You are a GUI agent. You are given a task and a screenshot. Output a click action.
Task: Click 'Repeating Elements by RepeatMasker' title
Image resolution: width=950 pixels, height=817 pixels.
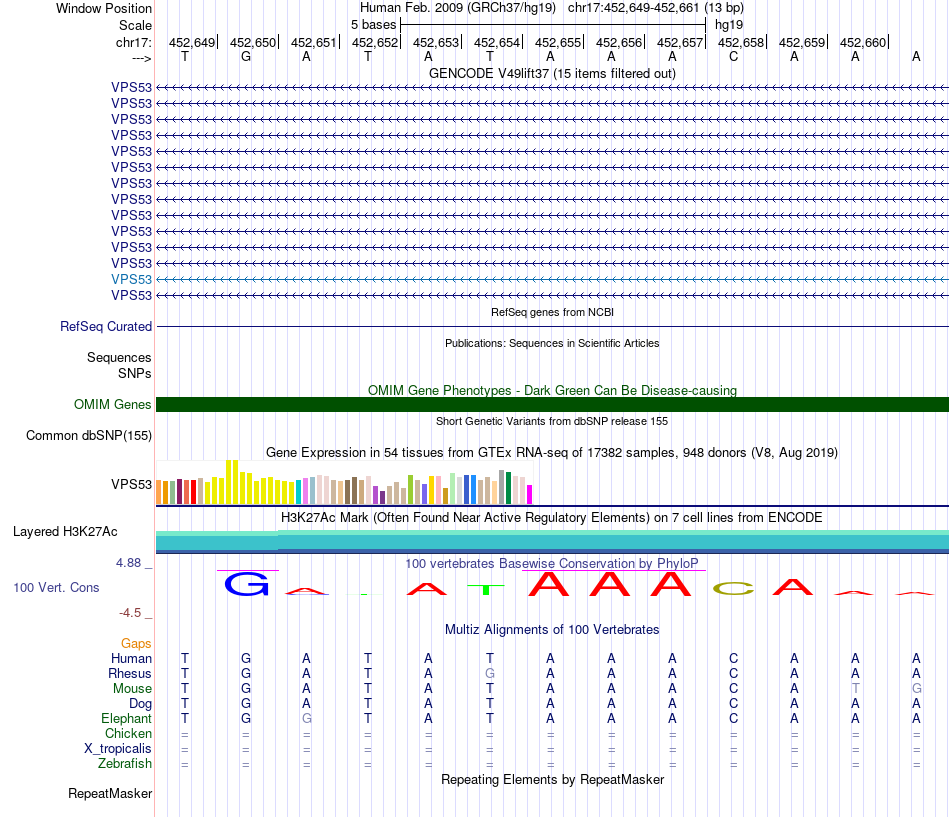(552, 779)
